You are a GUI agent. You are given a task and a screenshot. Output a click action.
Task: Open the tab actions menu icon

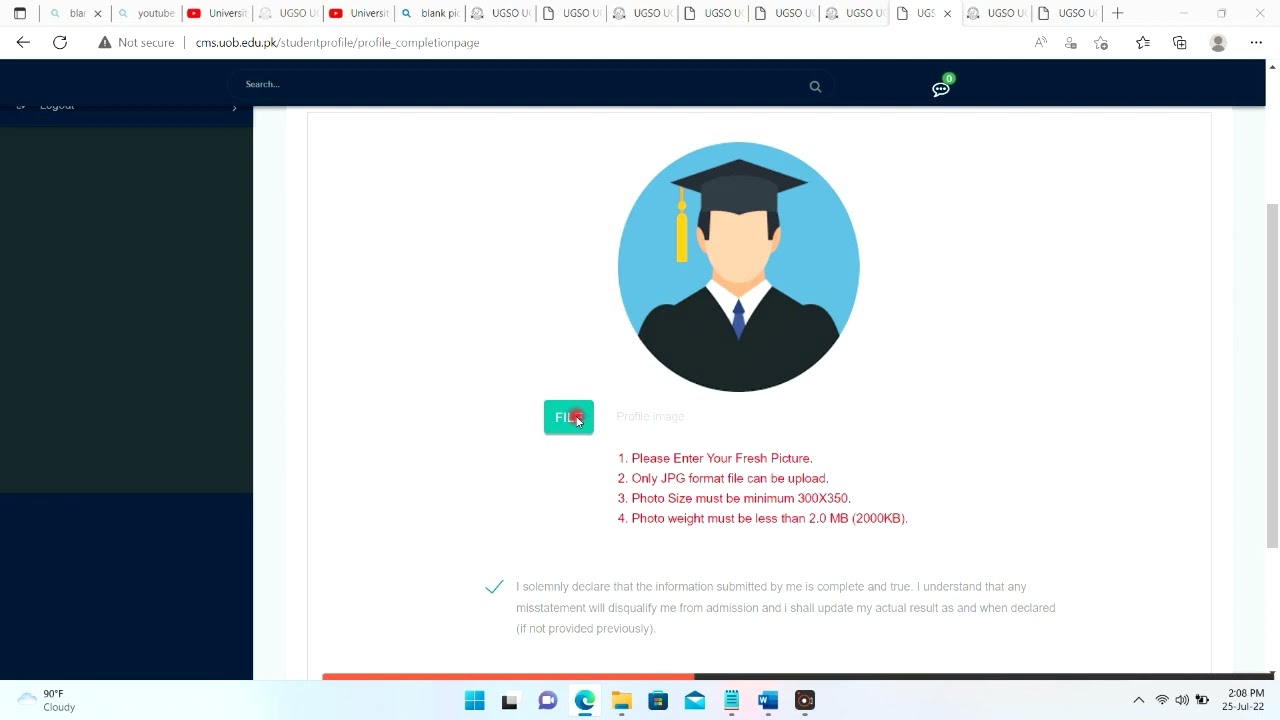[19, 13]
